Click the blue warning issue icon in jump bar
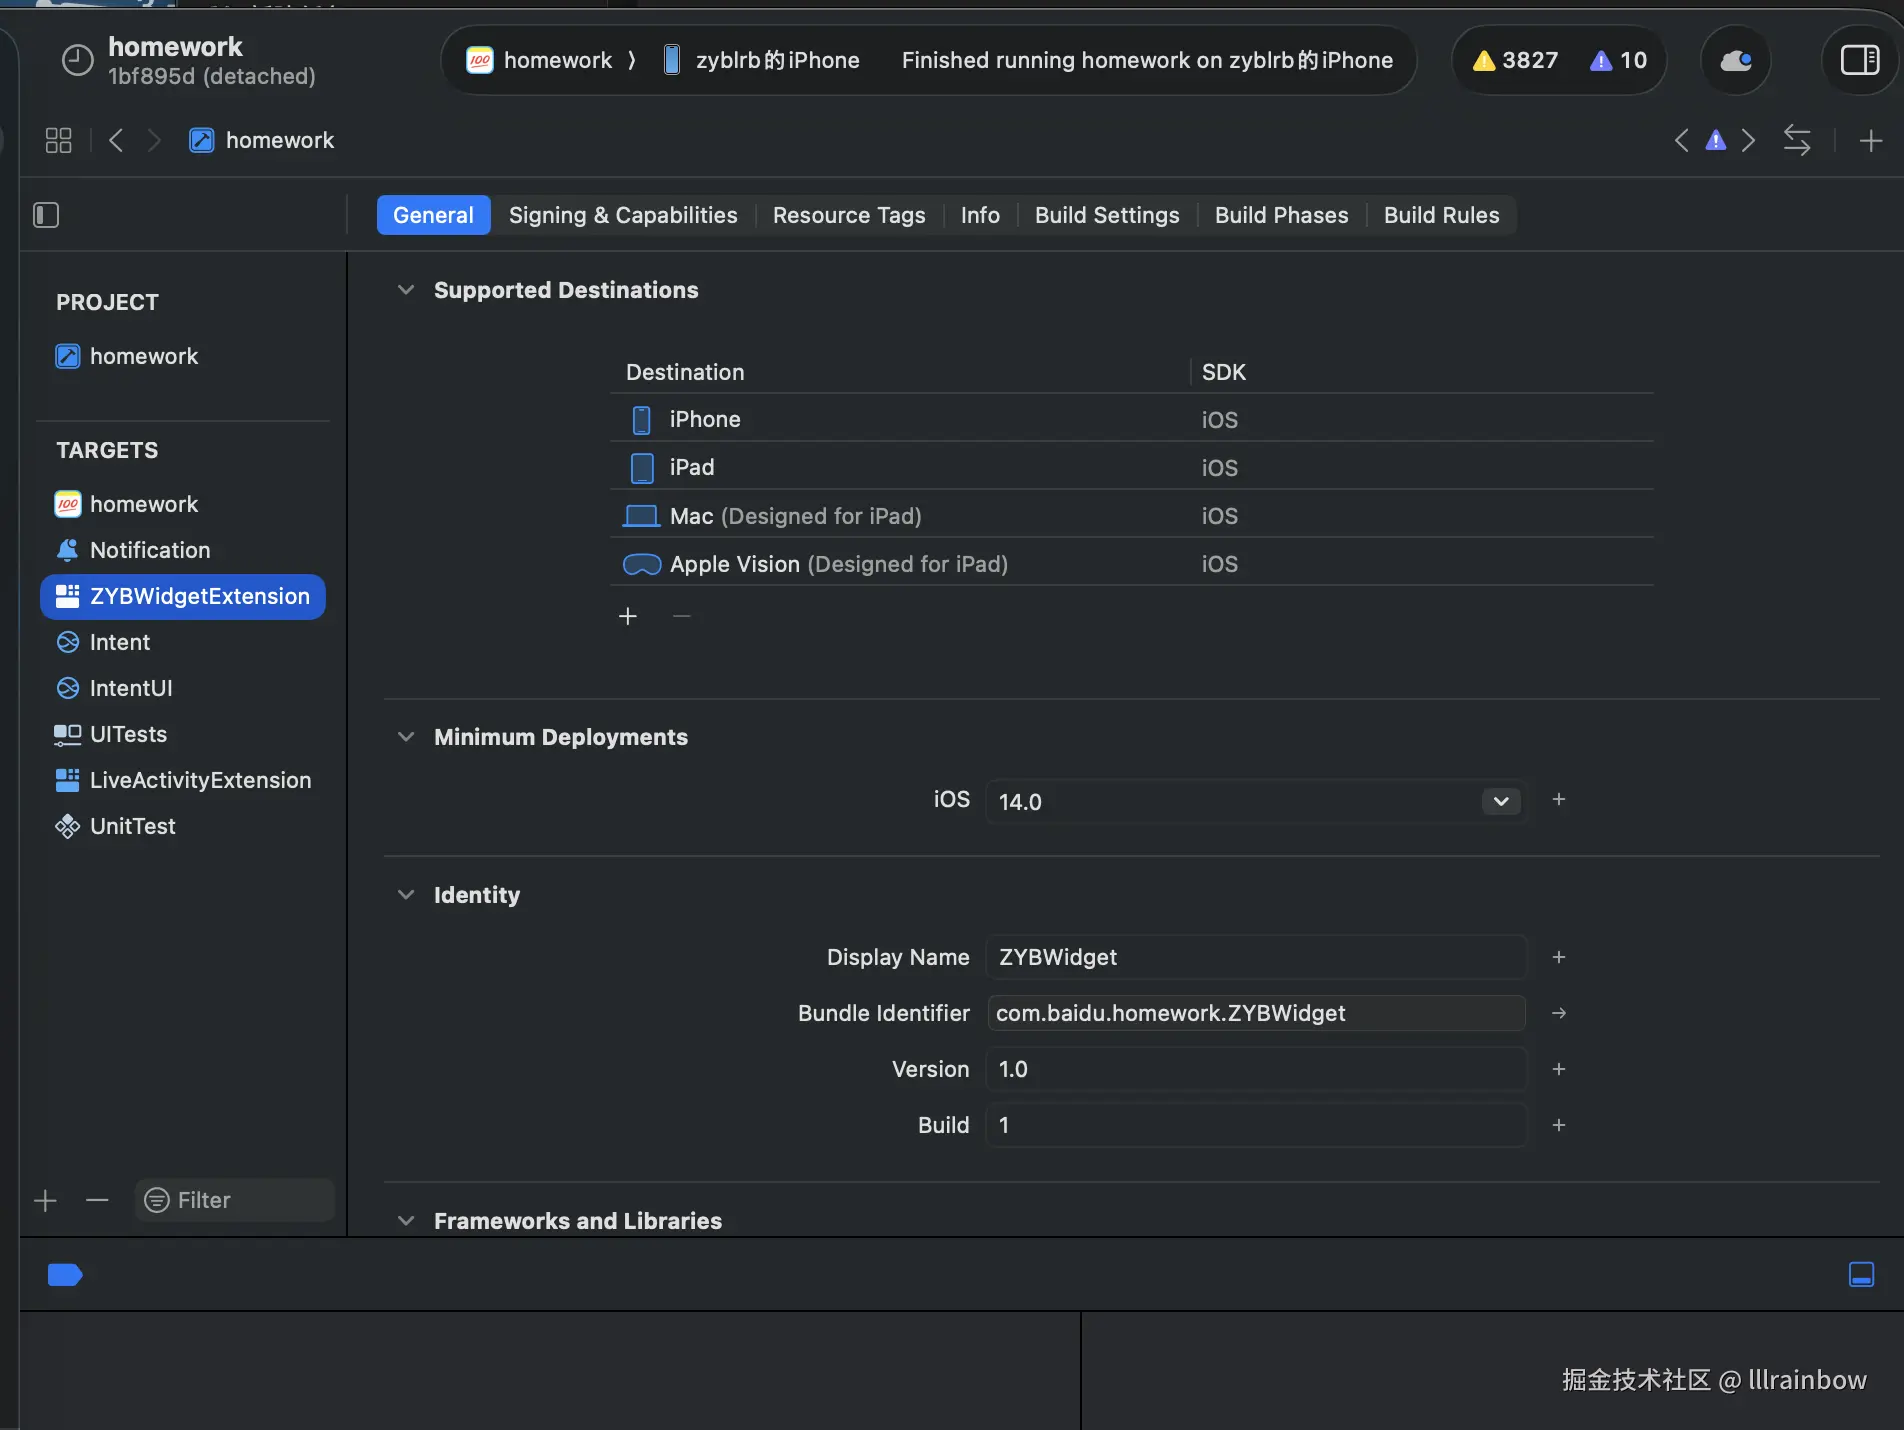Viewport: 1904px width, 1430px height. pyautogui.click(x=1715, y=140)
